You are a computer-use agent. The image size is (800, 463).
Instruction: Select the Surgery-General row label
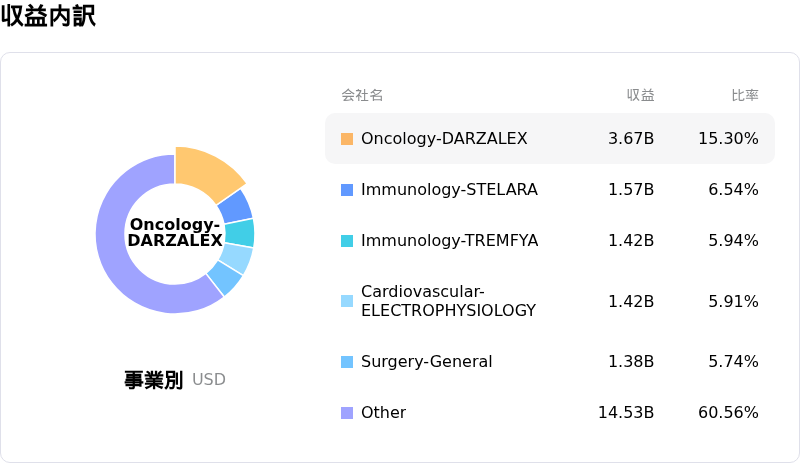[426, 362]
